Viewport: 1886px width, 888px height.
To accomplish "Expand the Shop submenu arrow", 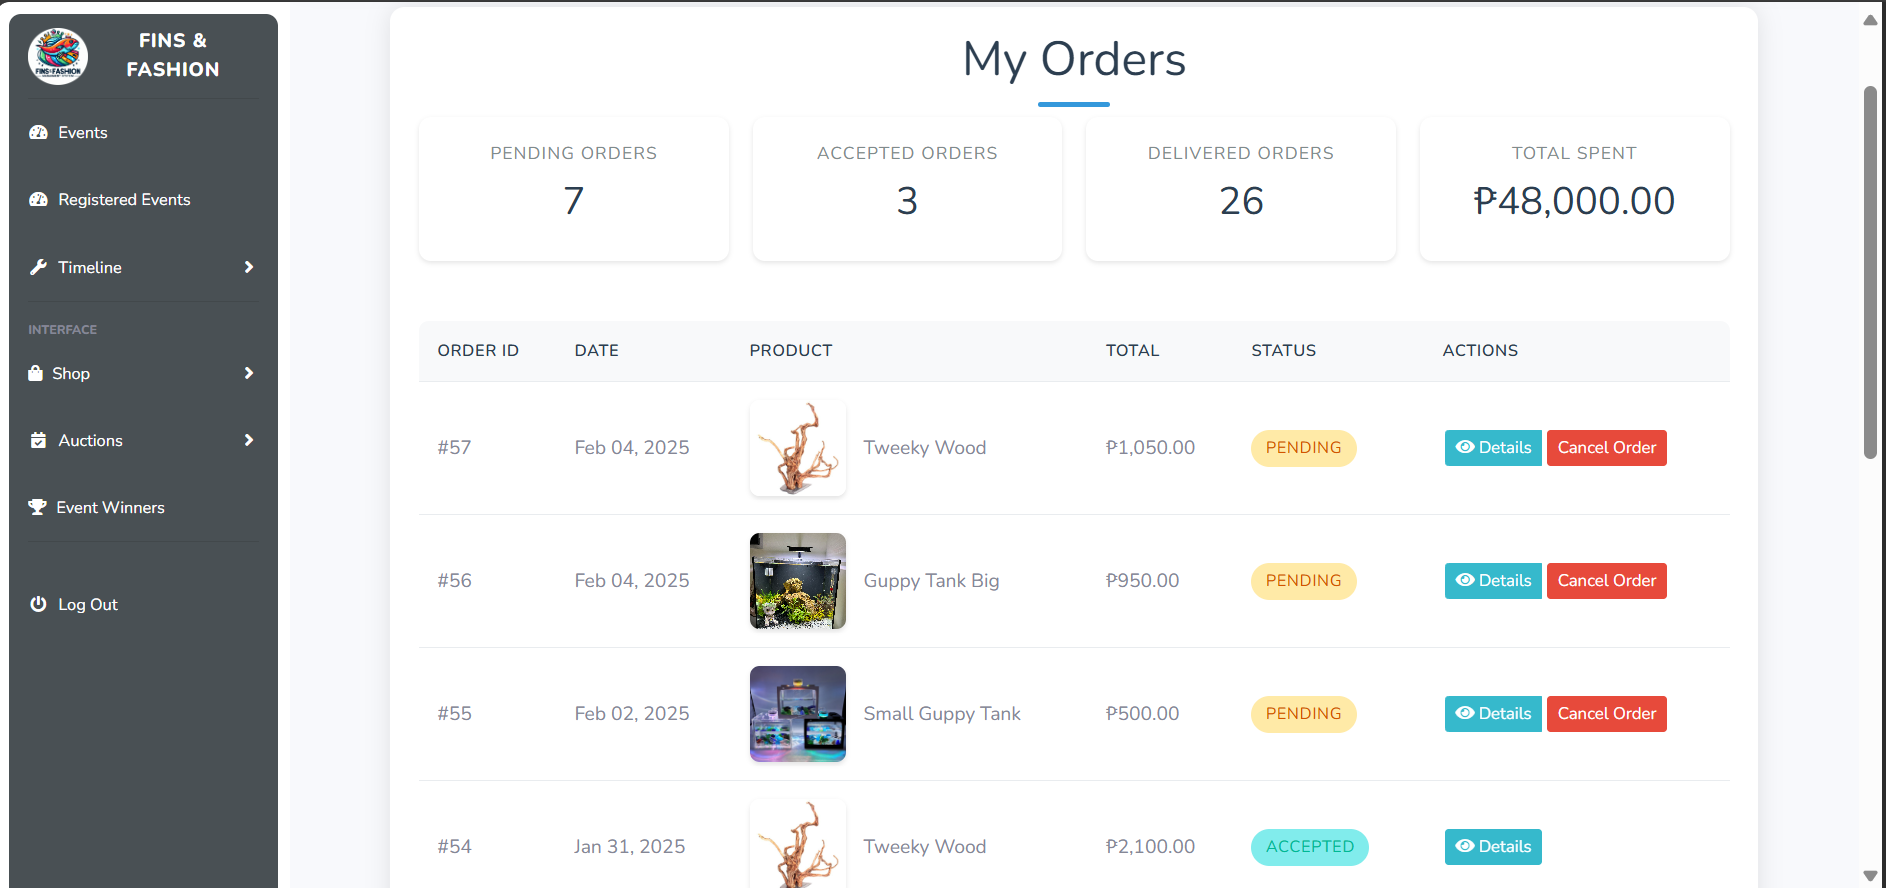I will tap(249, 373).
